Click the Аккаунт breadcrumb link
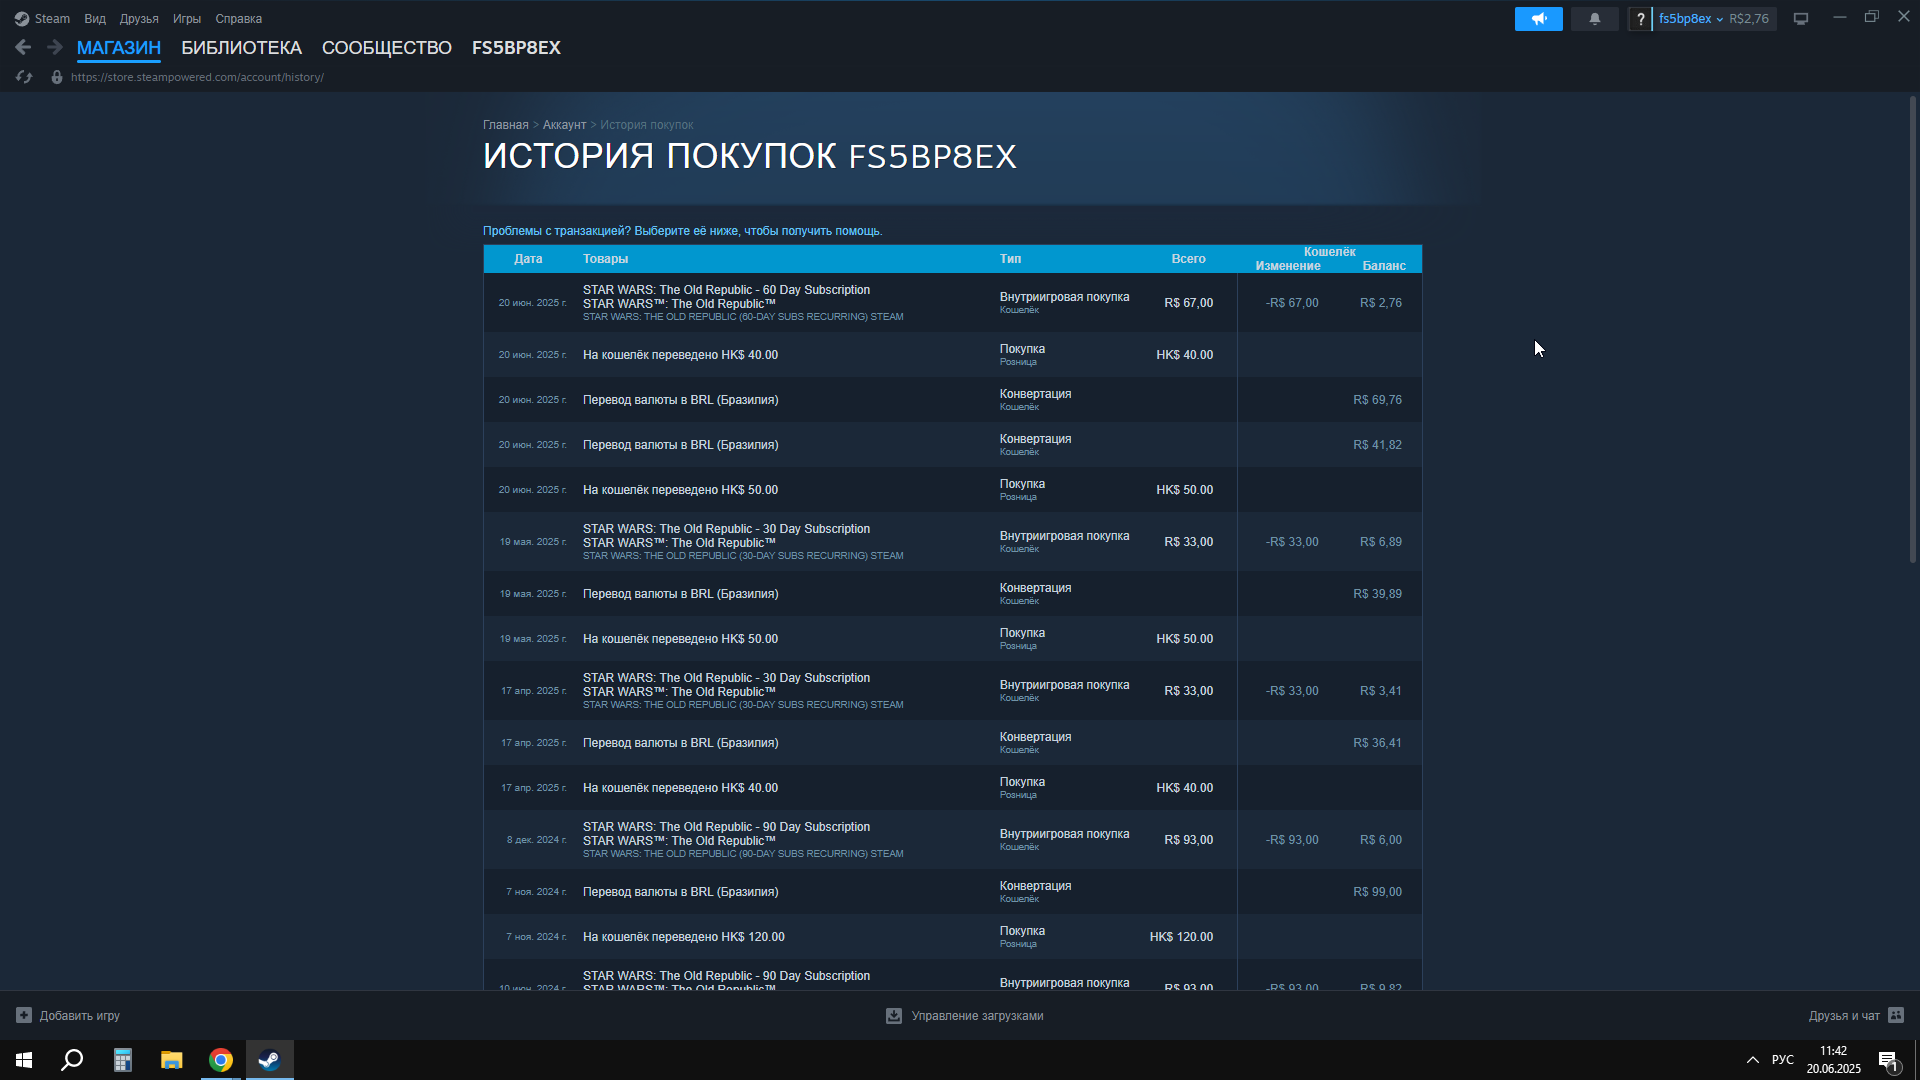1920x1080 pixels. pyautogui.click(x=564, y=125)
